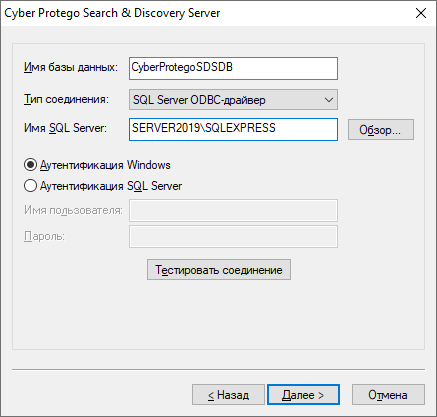Screen dimensions: 437x417
Task: Go back with the < Назад button
Action: click(x=228, y=395)
